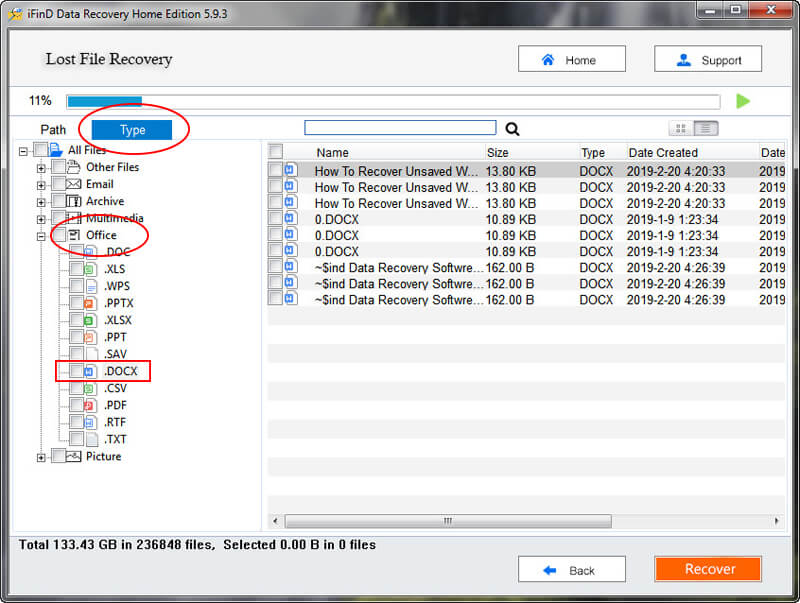This screenshot has width=800, height=603.
Task: Click the .XLS file type icon
Action: (90, 269)
